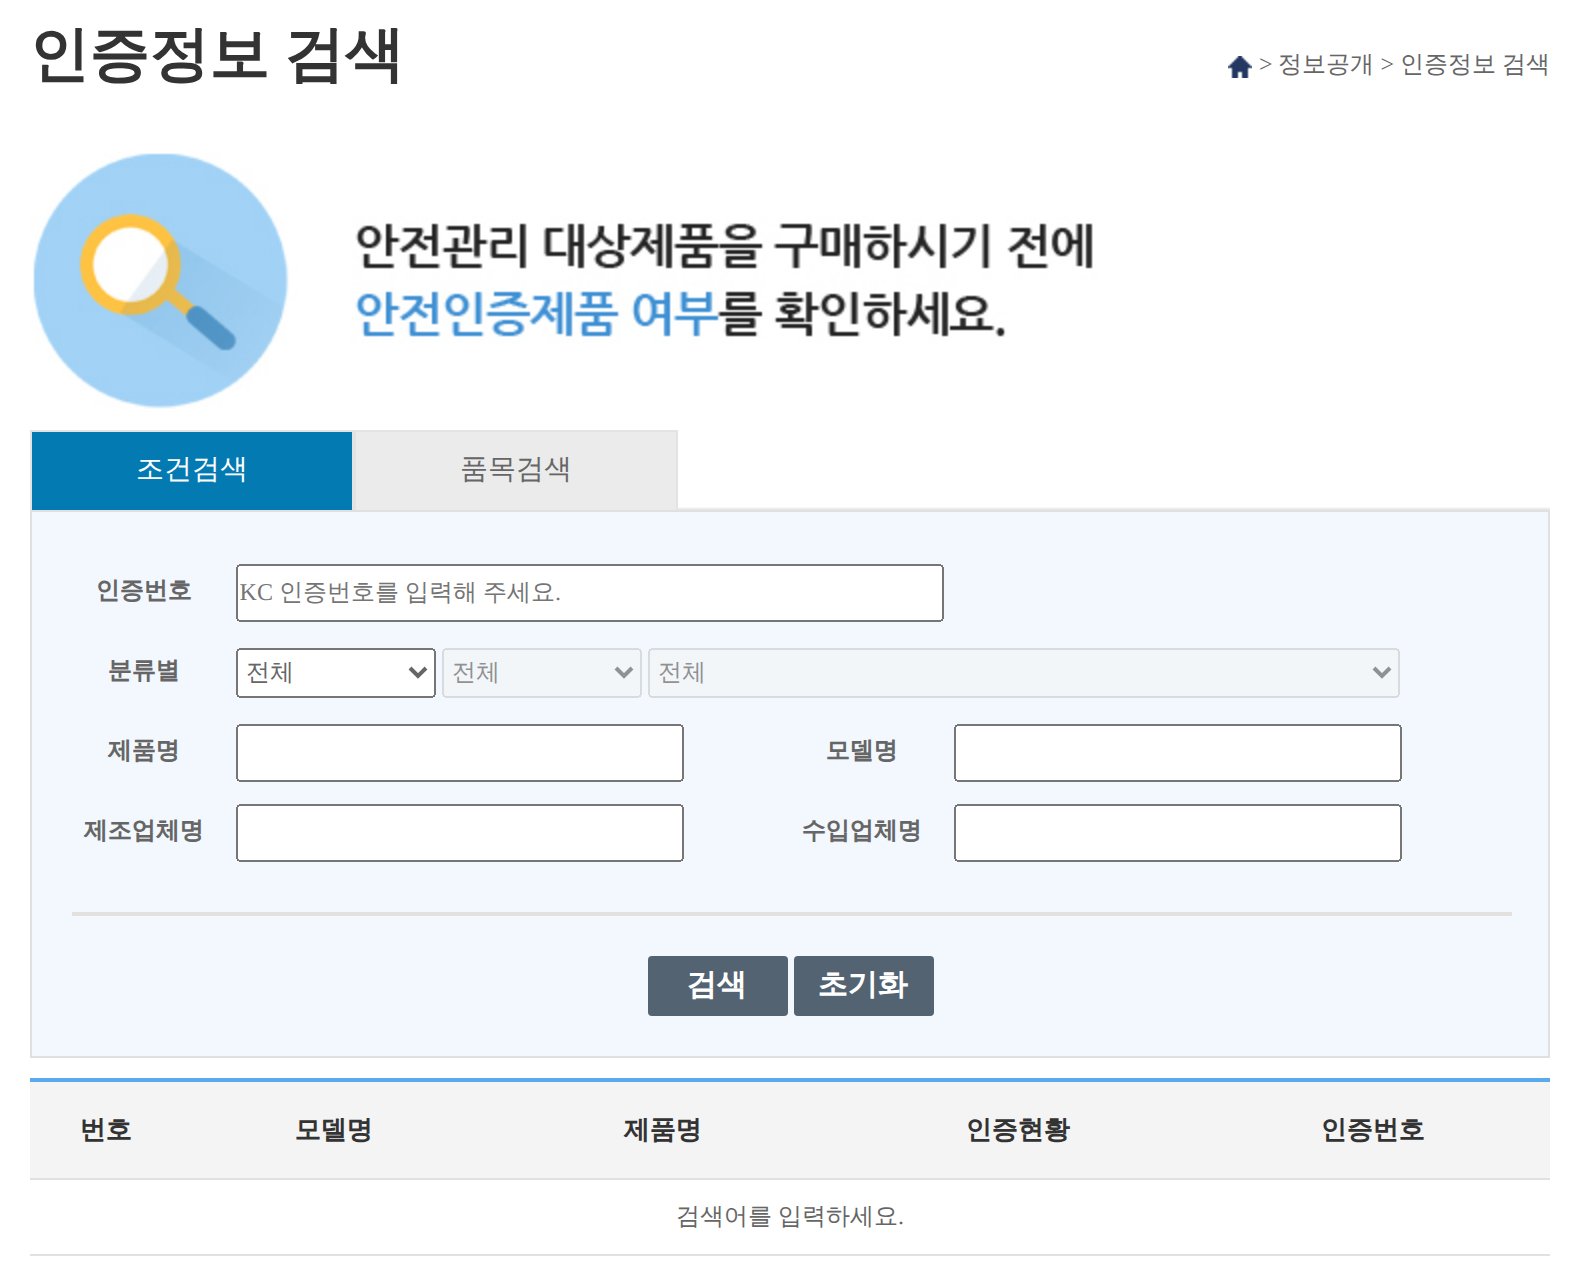This screenshot has width=1580, height=1280.
Task: Click the 인증번호 form label
Action: (x=143, y=591)
